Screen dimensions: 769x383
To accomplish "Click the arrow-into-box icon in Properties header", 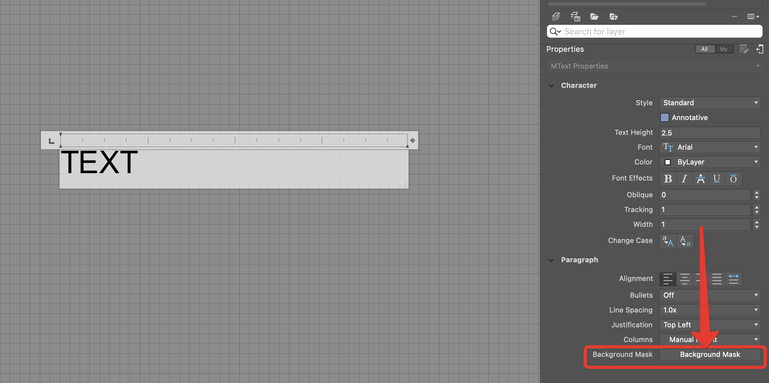I will pos(760,49).
